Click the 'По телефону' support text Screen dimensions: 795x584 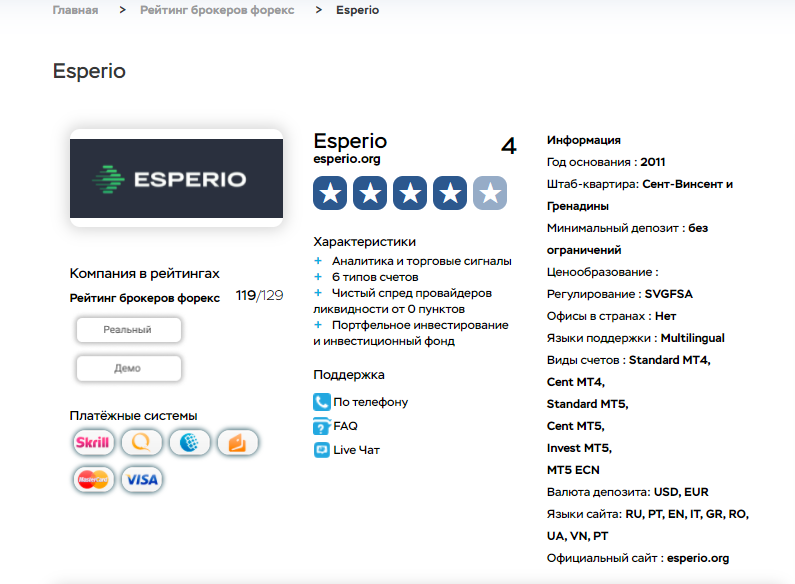click(371, 402)
